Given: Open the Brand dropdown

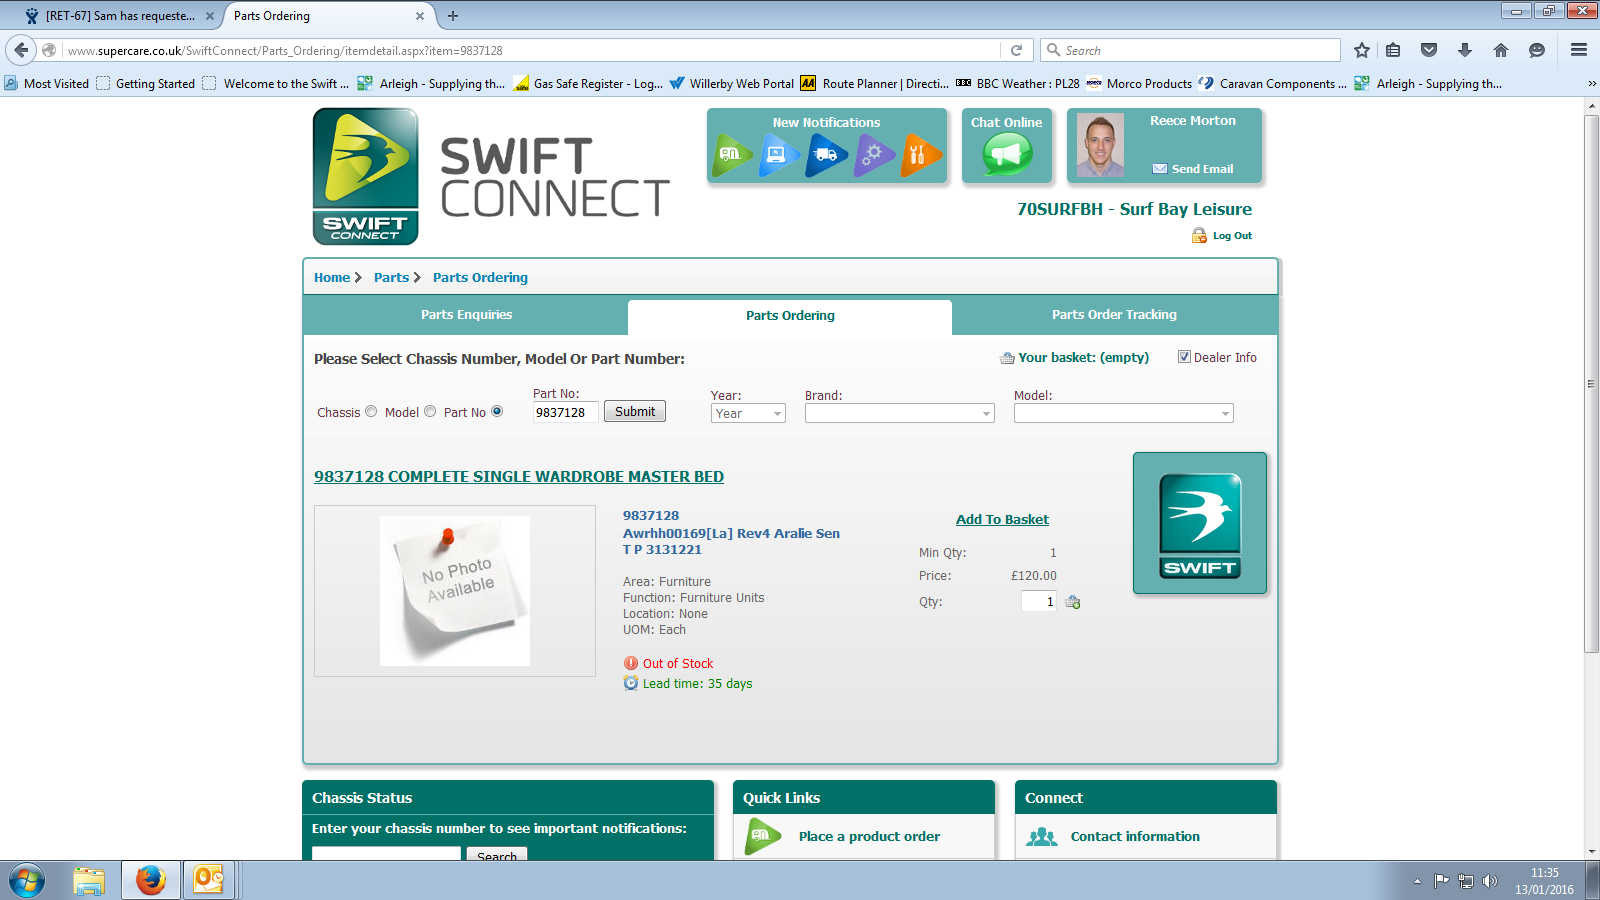Looking at the screenshot, I should click(900, 413).
